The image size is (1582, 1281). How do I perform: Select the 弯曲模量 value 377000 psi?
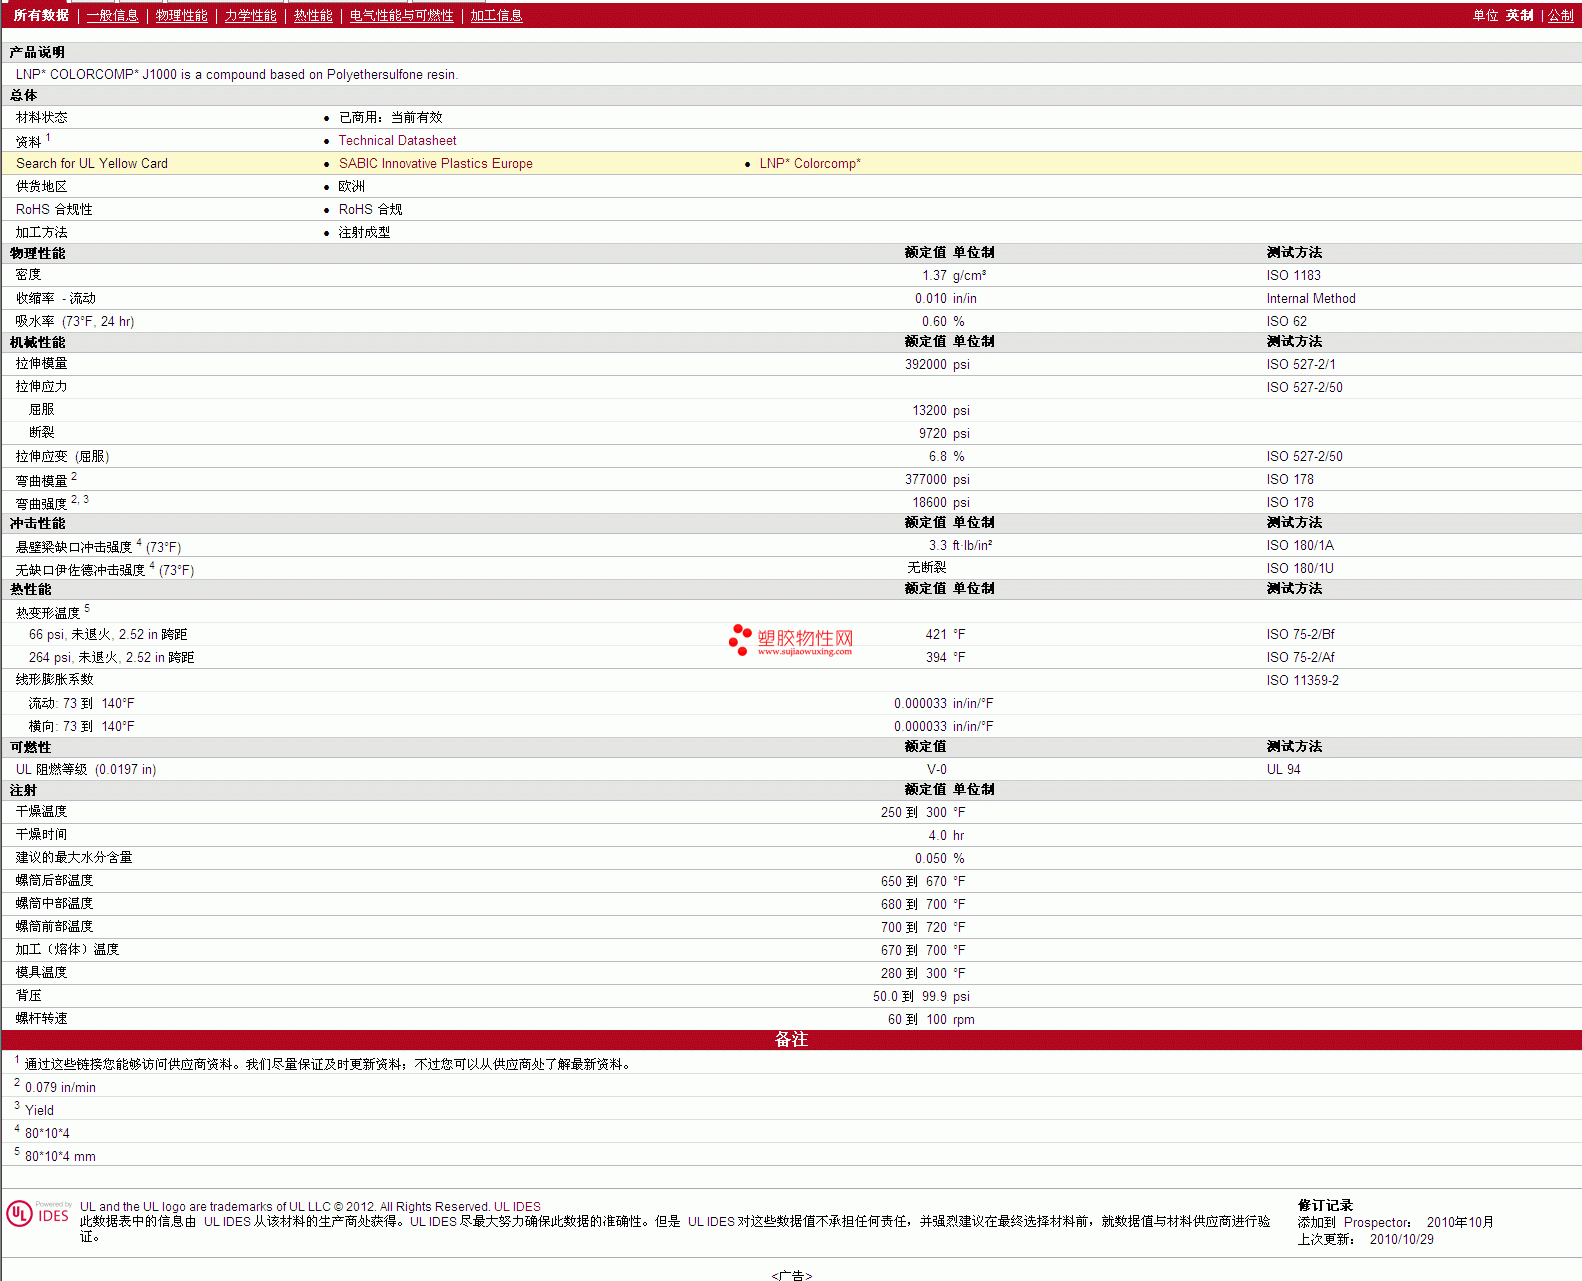pyautogui.click(x=937, y=480)
